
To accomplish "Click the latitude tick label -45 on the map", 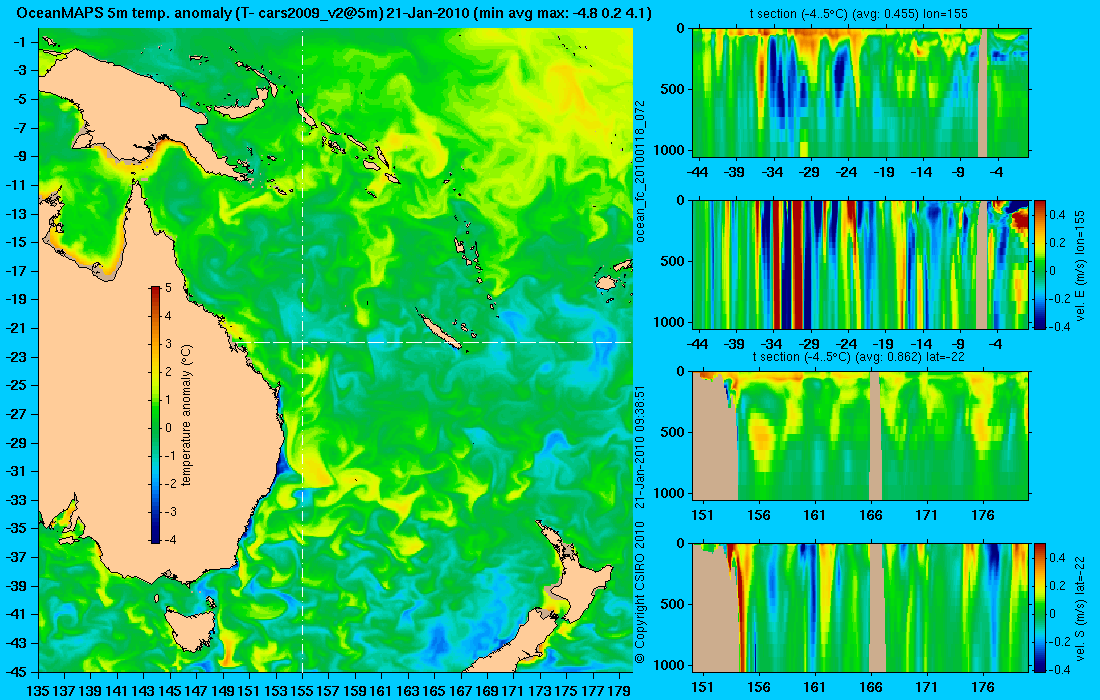I will [x=15, y=671].
